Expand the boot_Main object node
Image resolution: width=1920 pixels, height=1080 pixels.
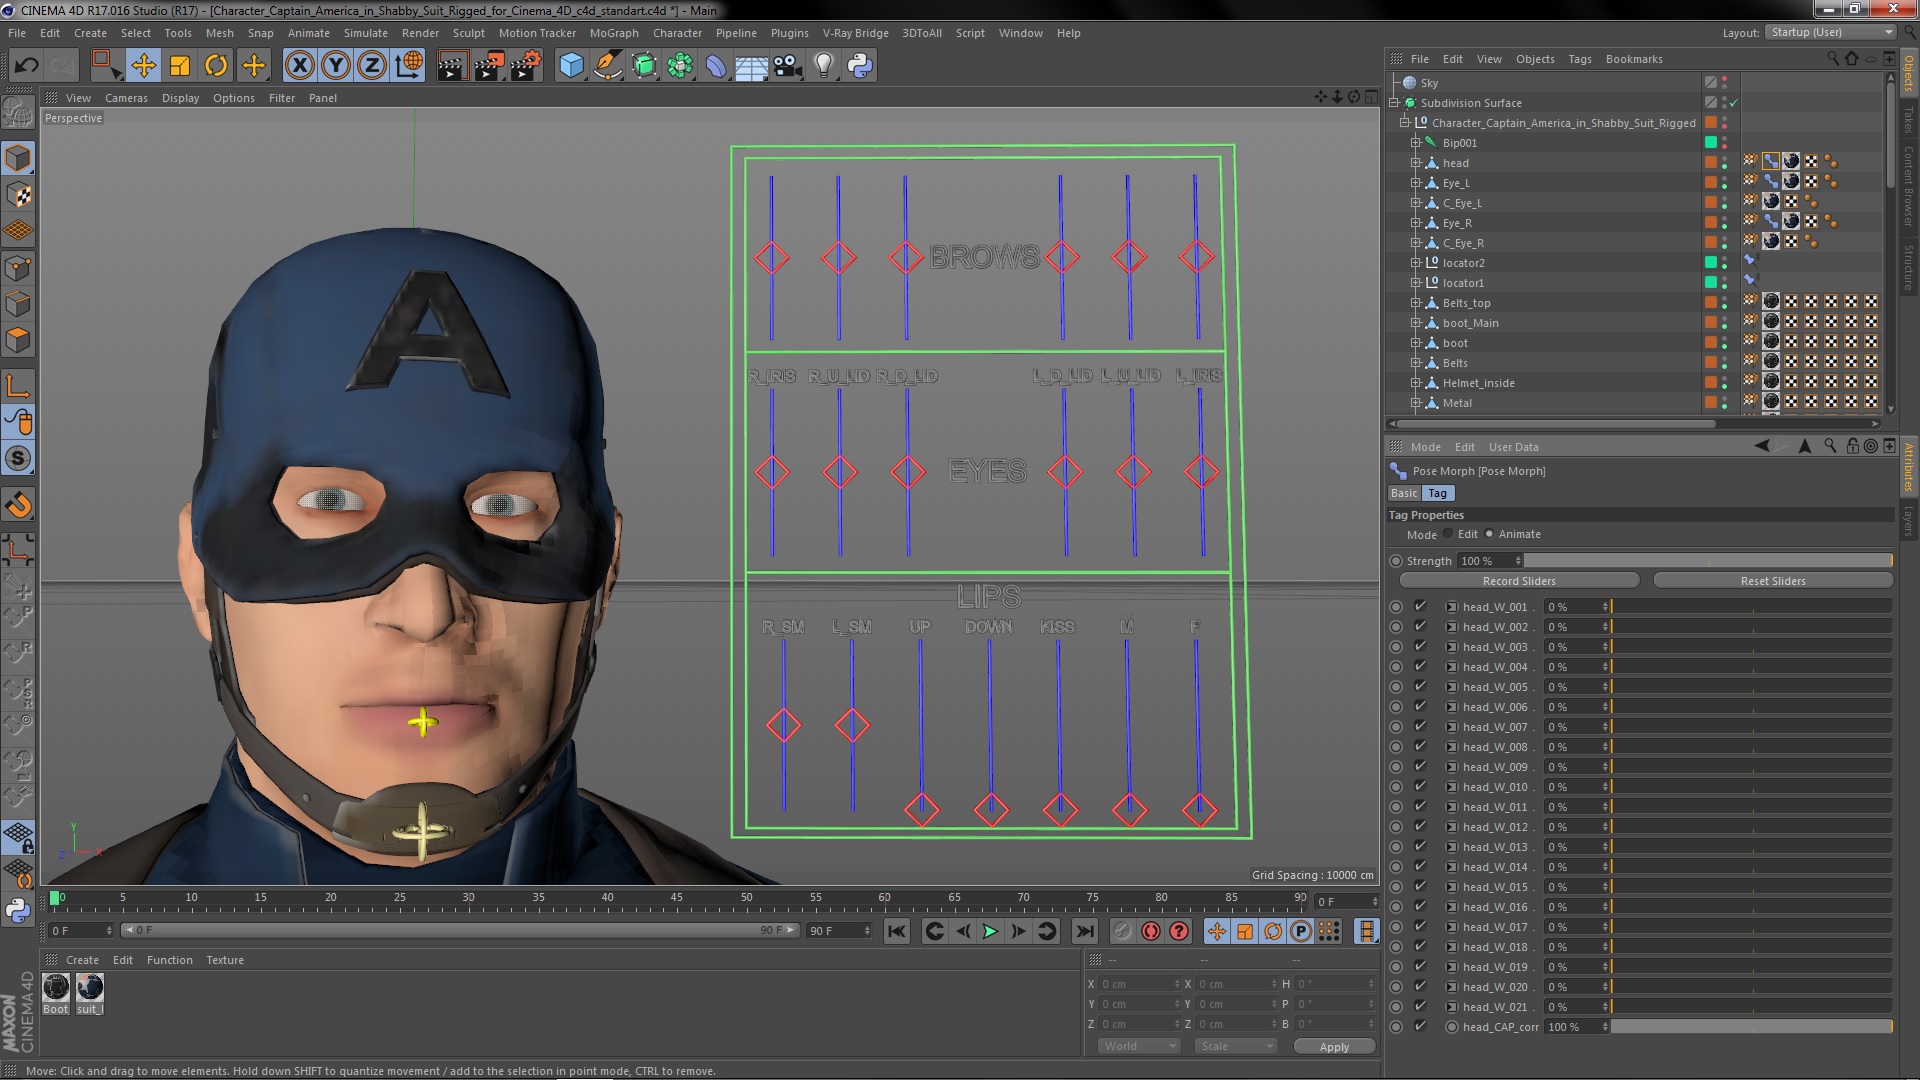(x=1416, y=323)
